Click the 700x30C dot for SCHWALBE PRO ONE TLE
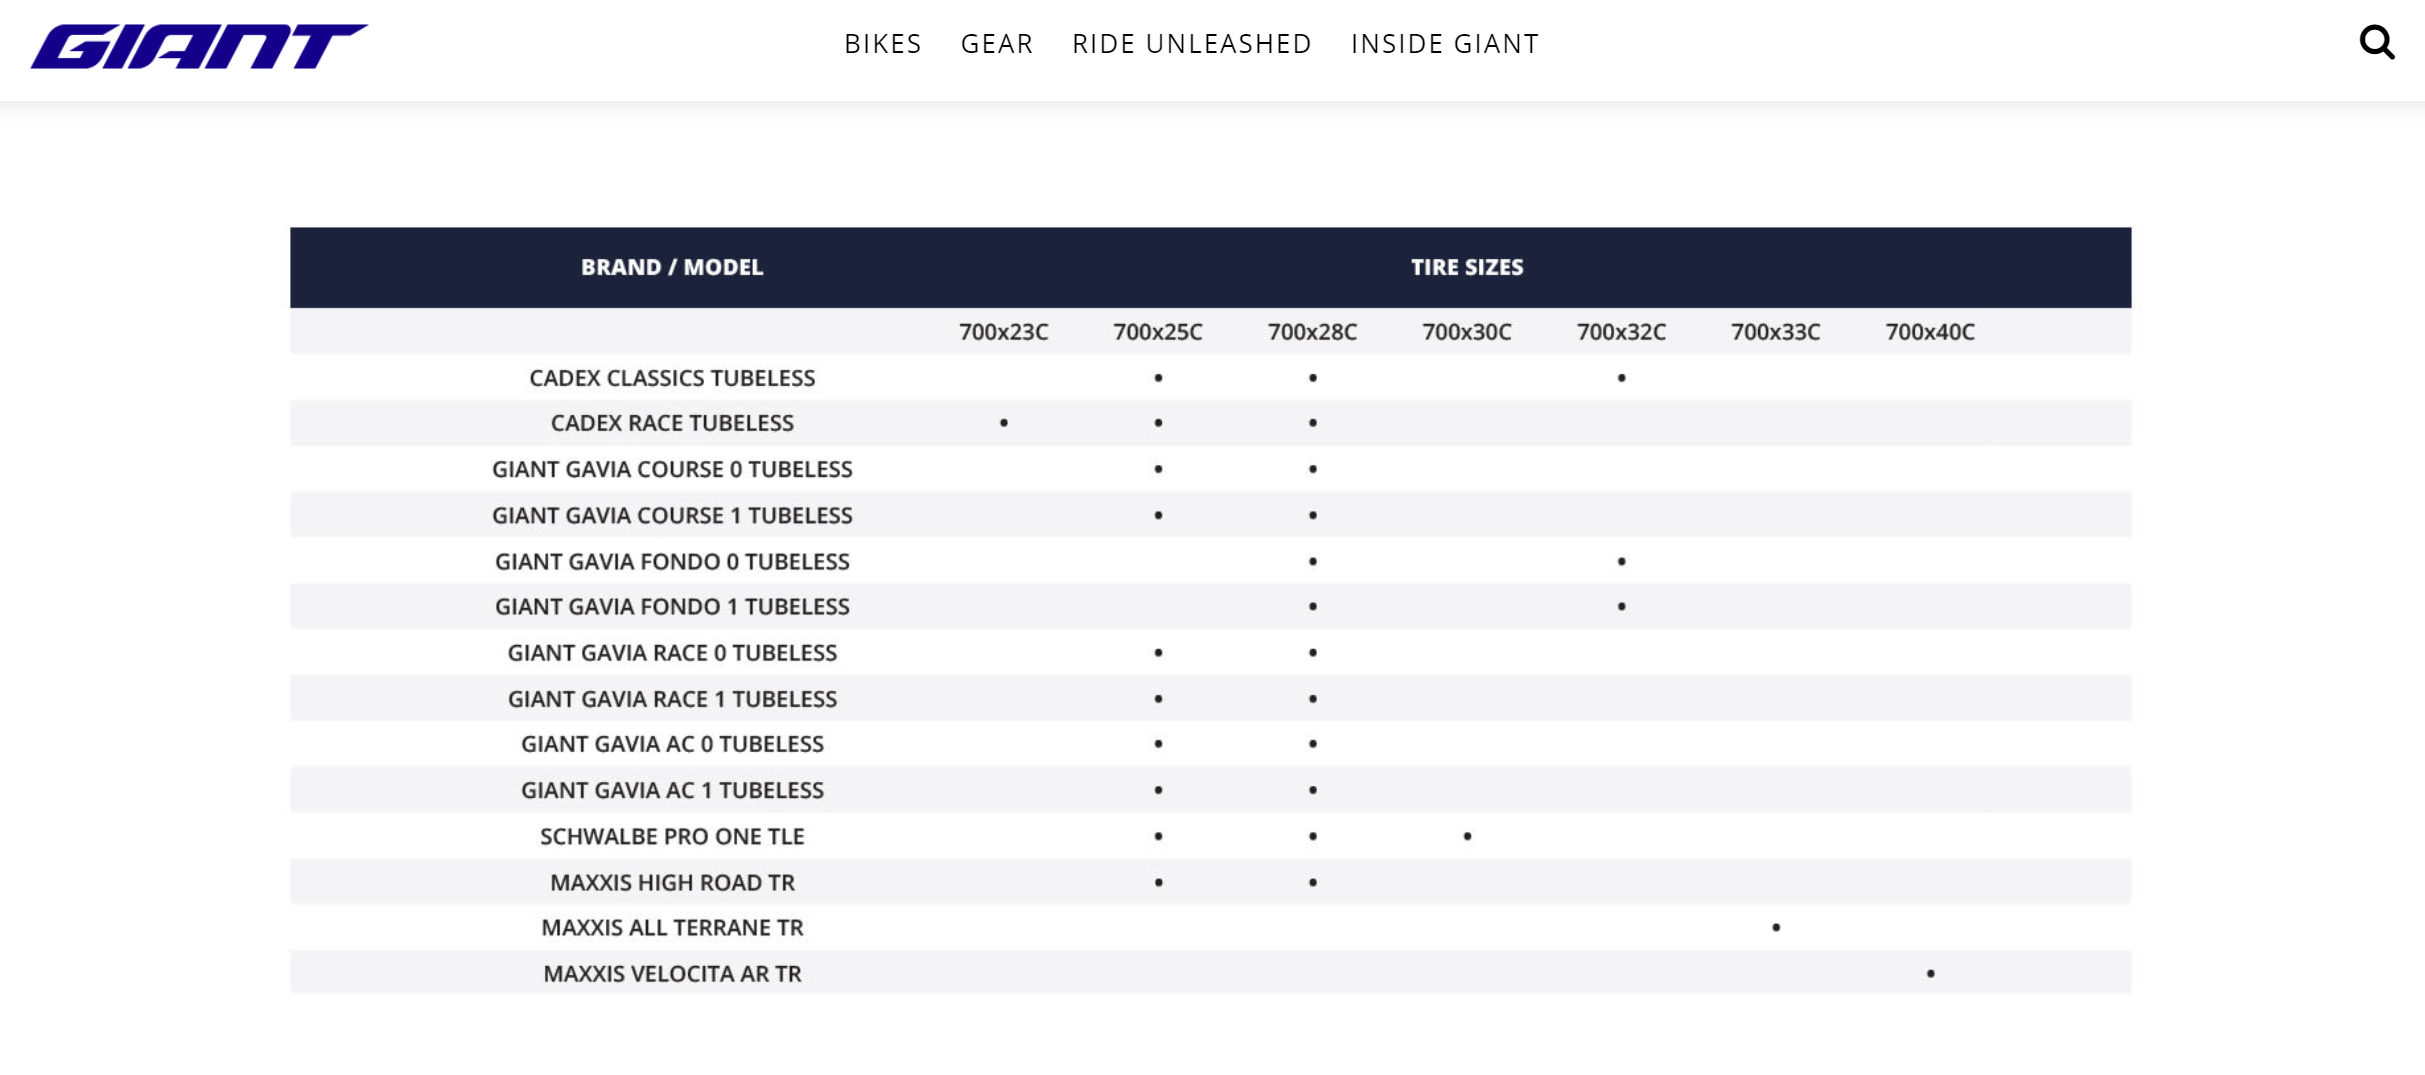The width and height of the screenshot is (2425, 1075). (1467, 836)
